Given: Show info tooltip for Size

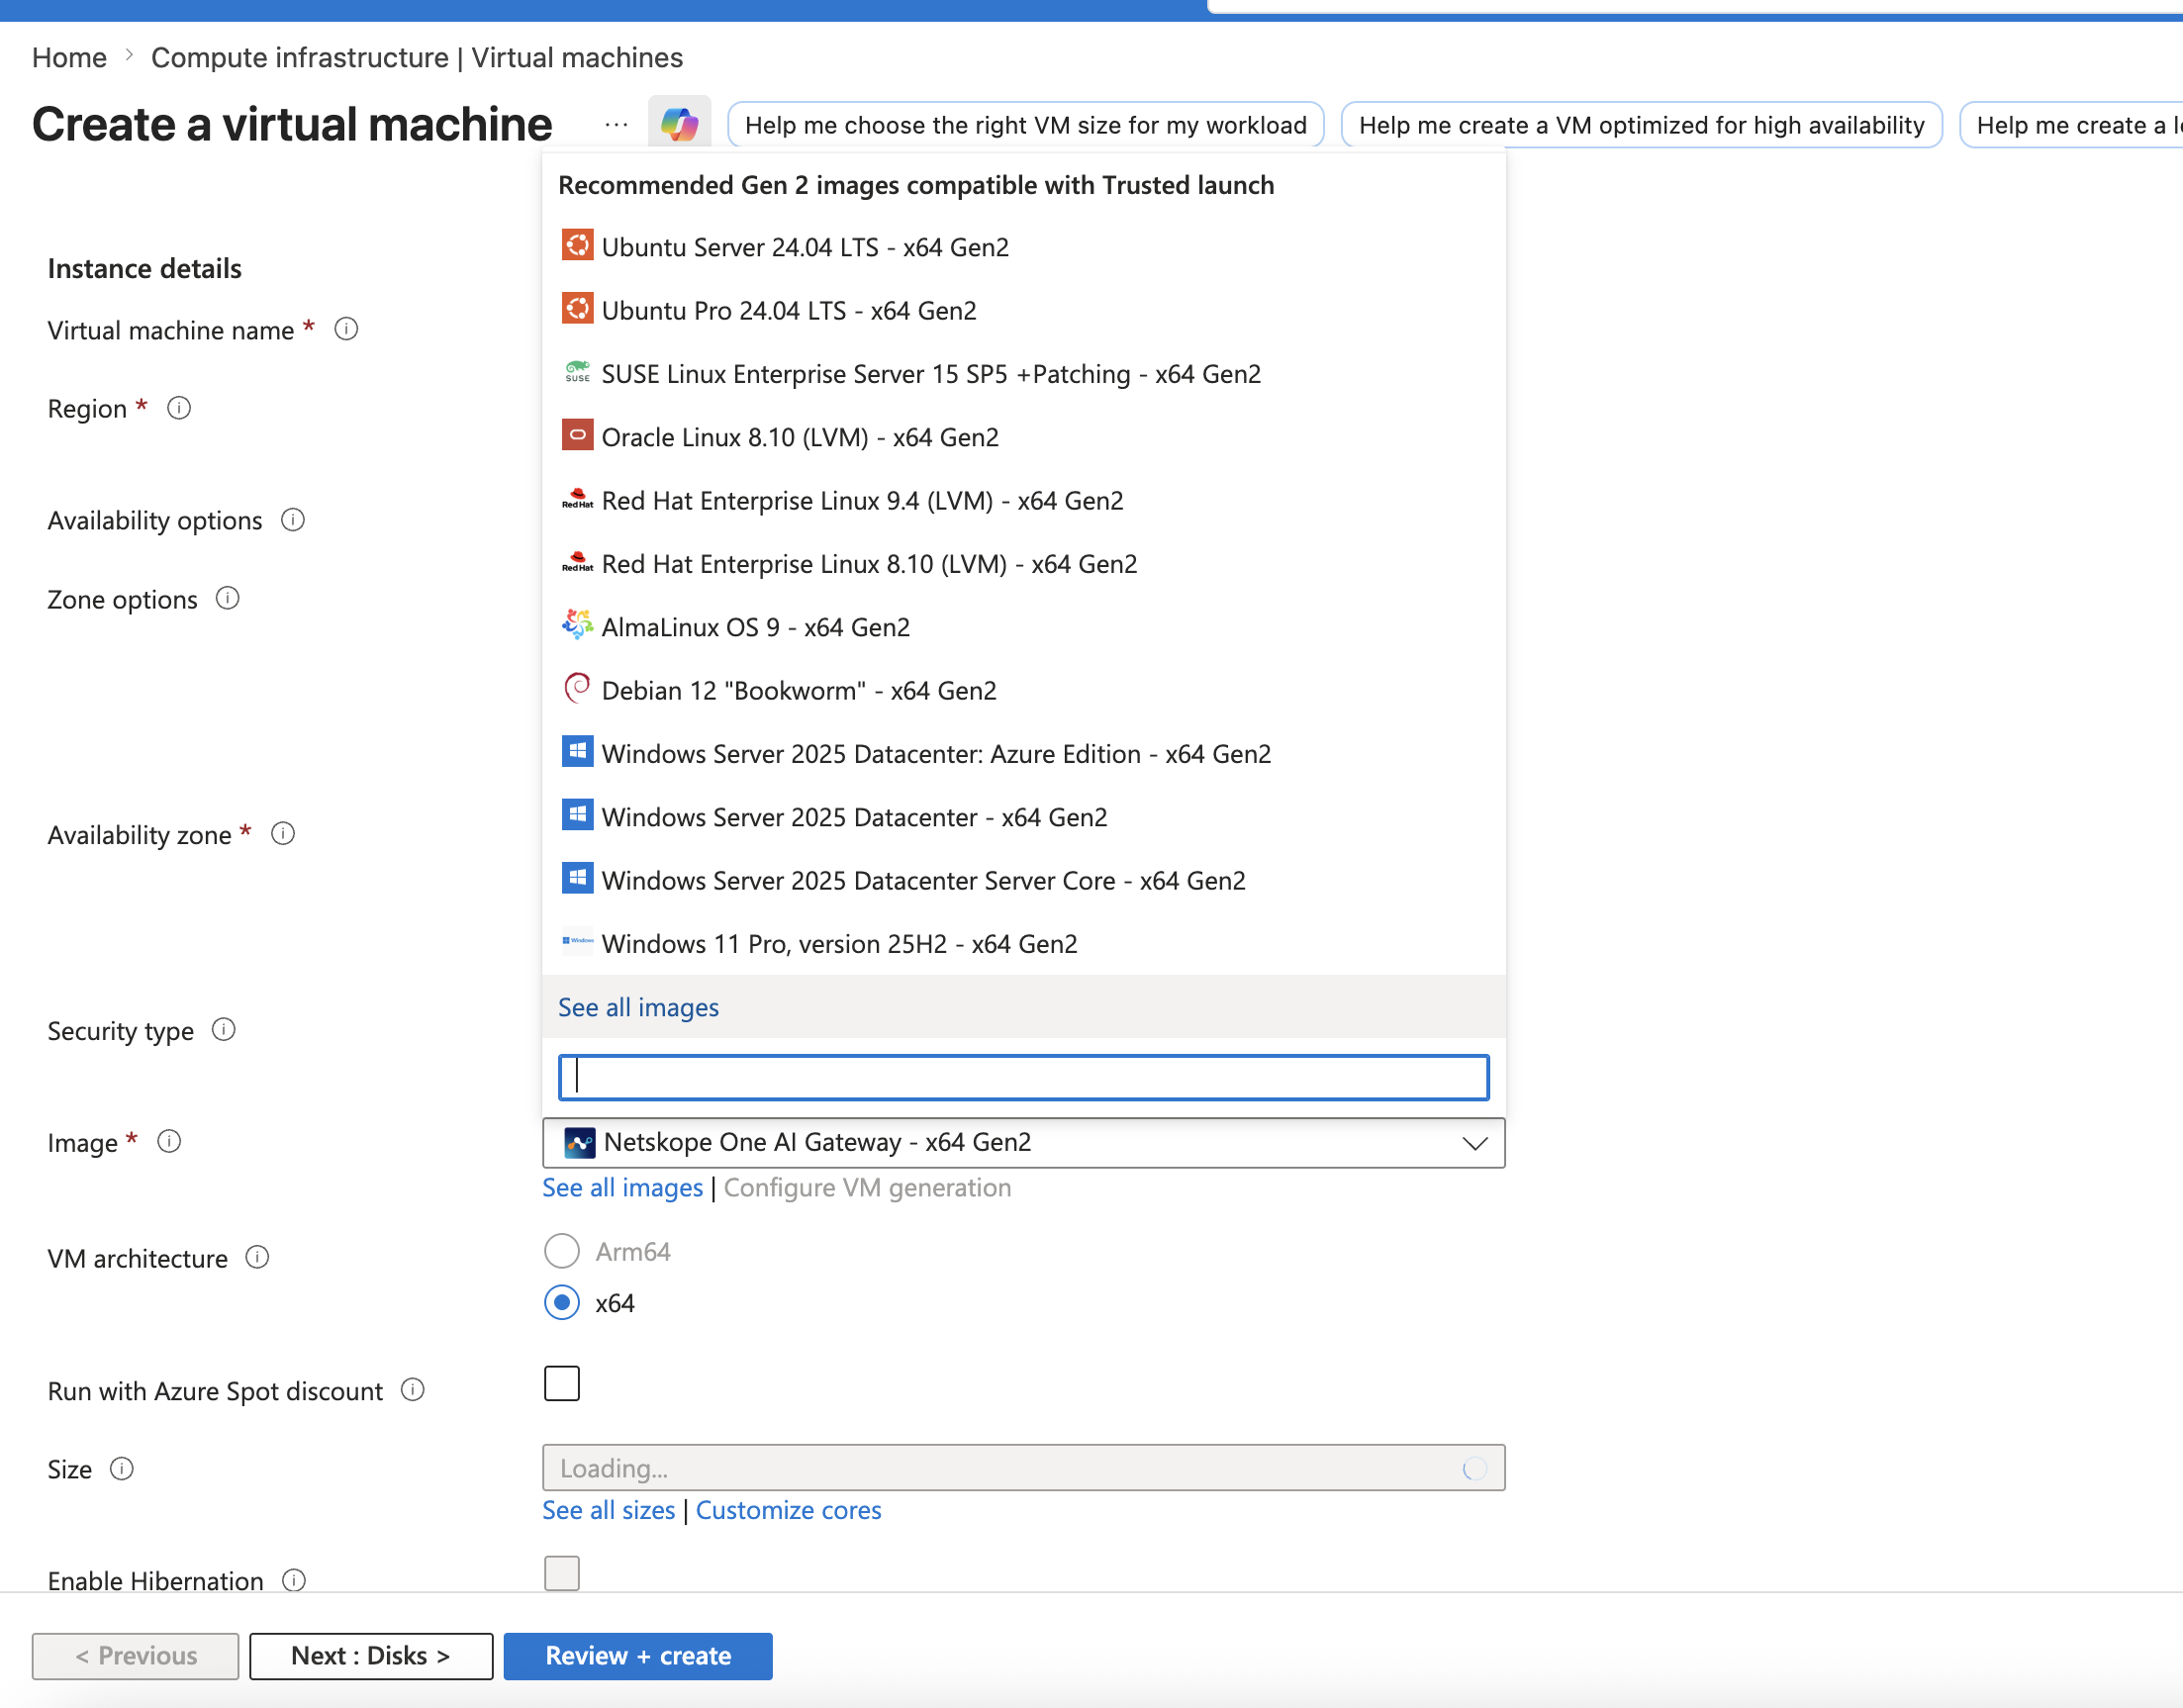Looking at the screenshot, I should [122, 1468].
